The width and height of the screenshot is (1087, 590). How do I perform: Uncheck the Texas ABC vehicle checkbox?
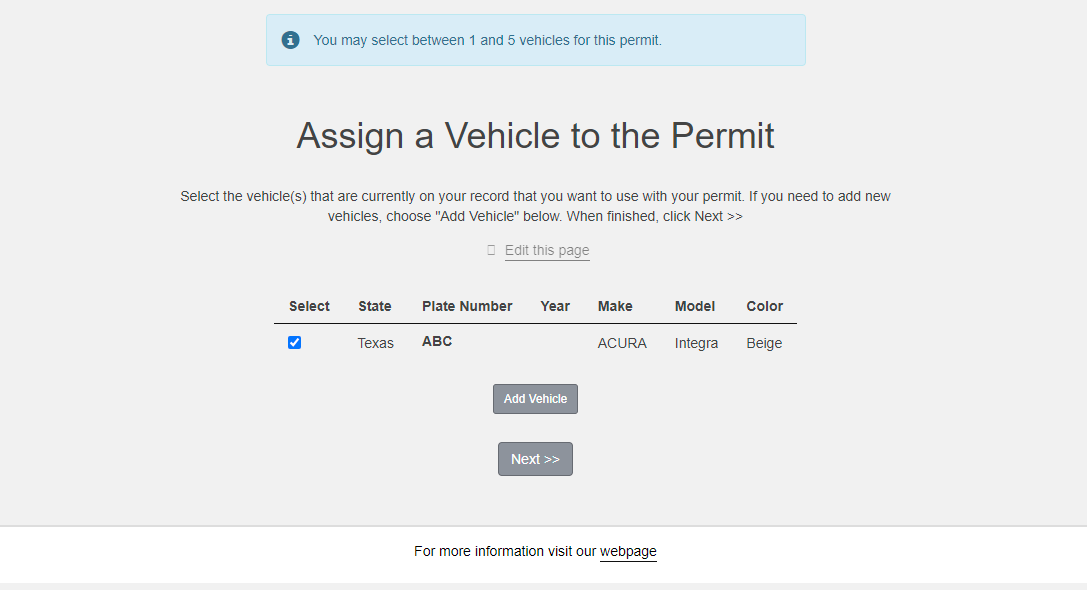(295, 342)
